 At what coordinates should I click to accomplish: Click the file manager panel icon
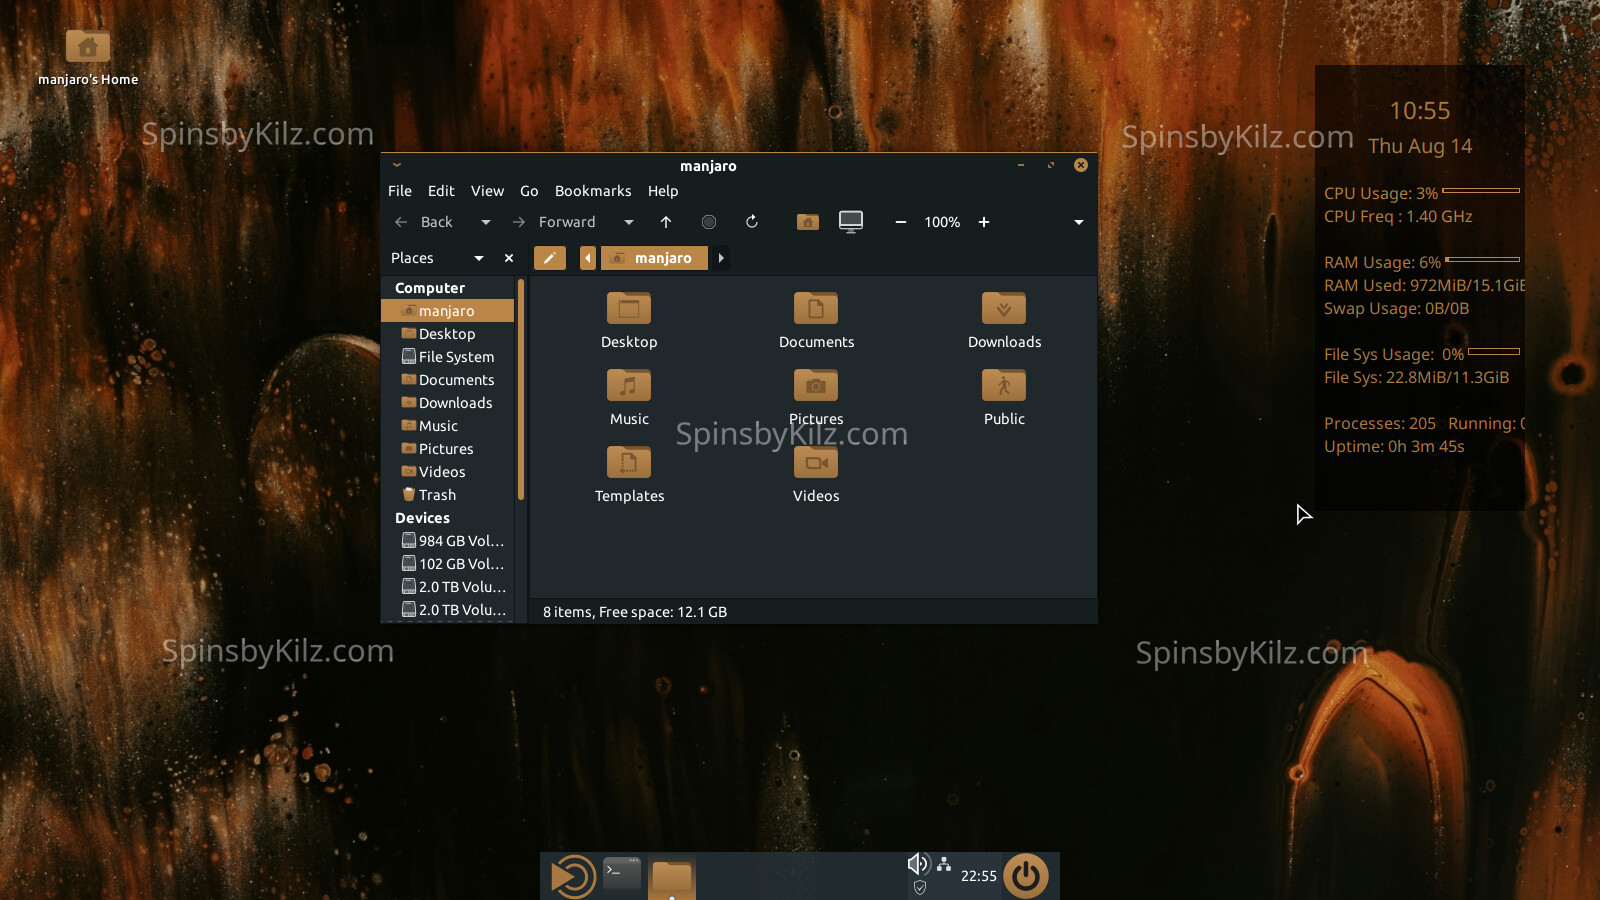point(672,877)
